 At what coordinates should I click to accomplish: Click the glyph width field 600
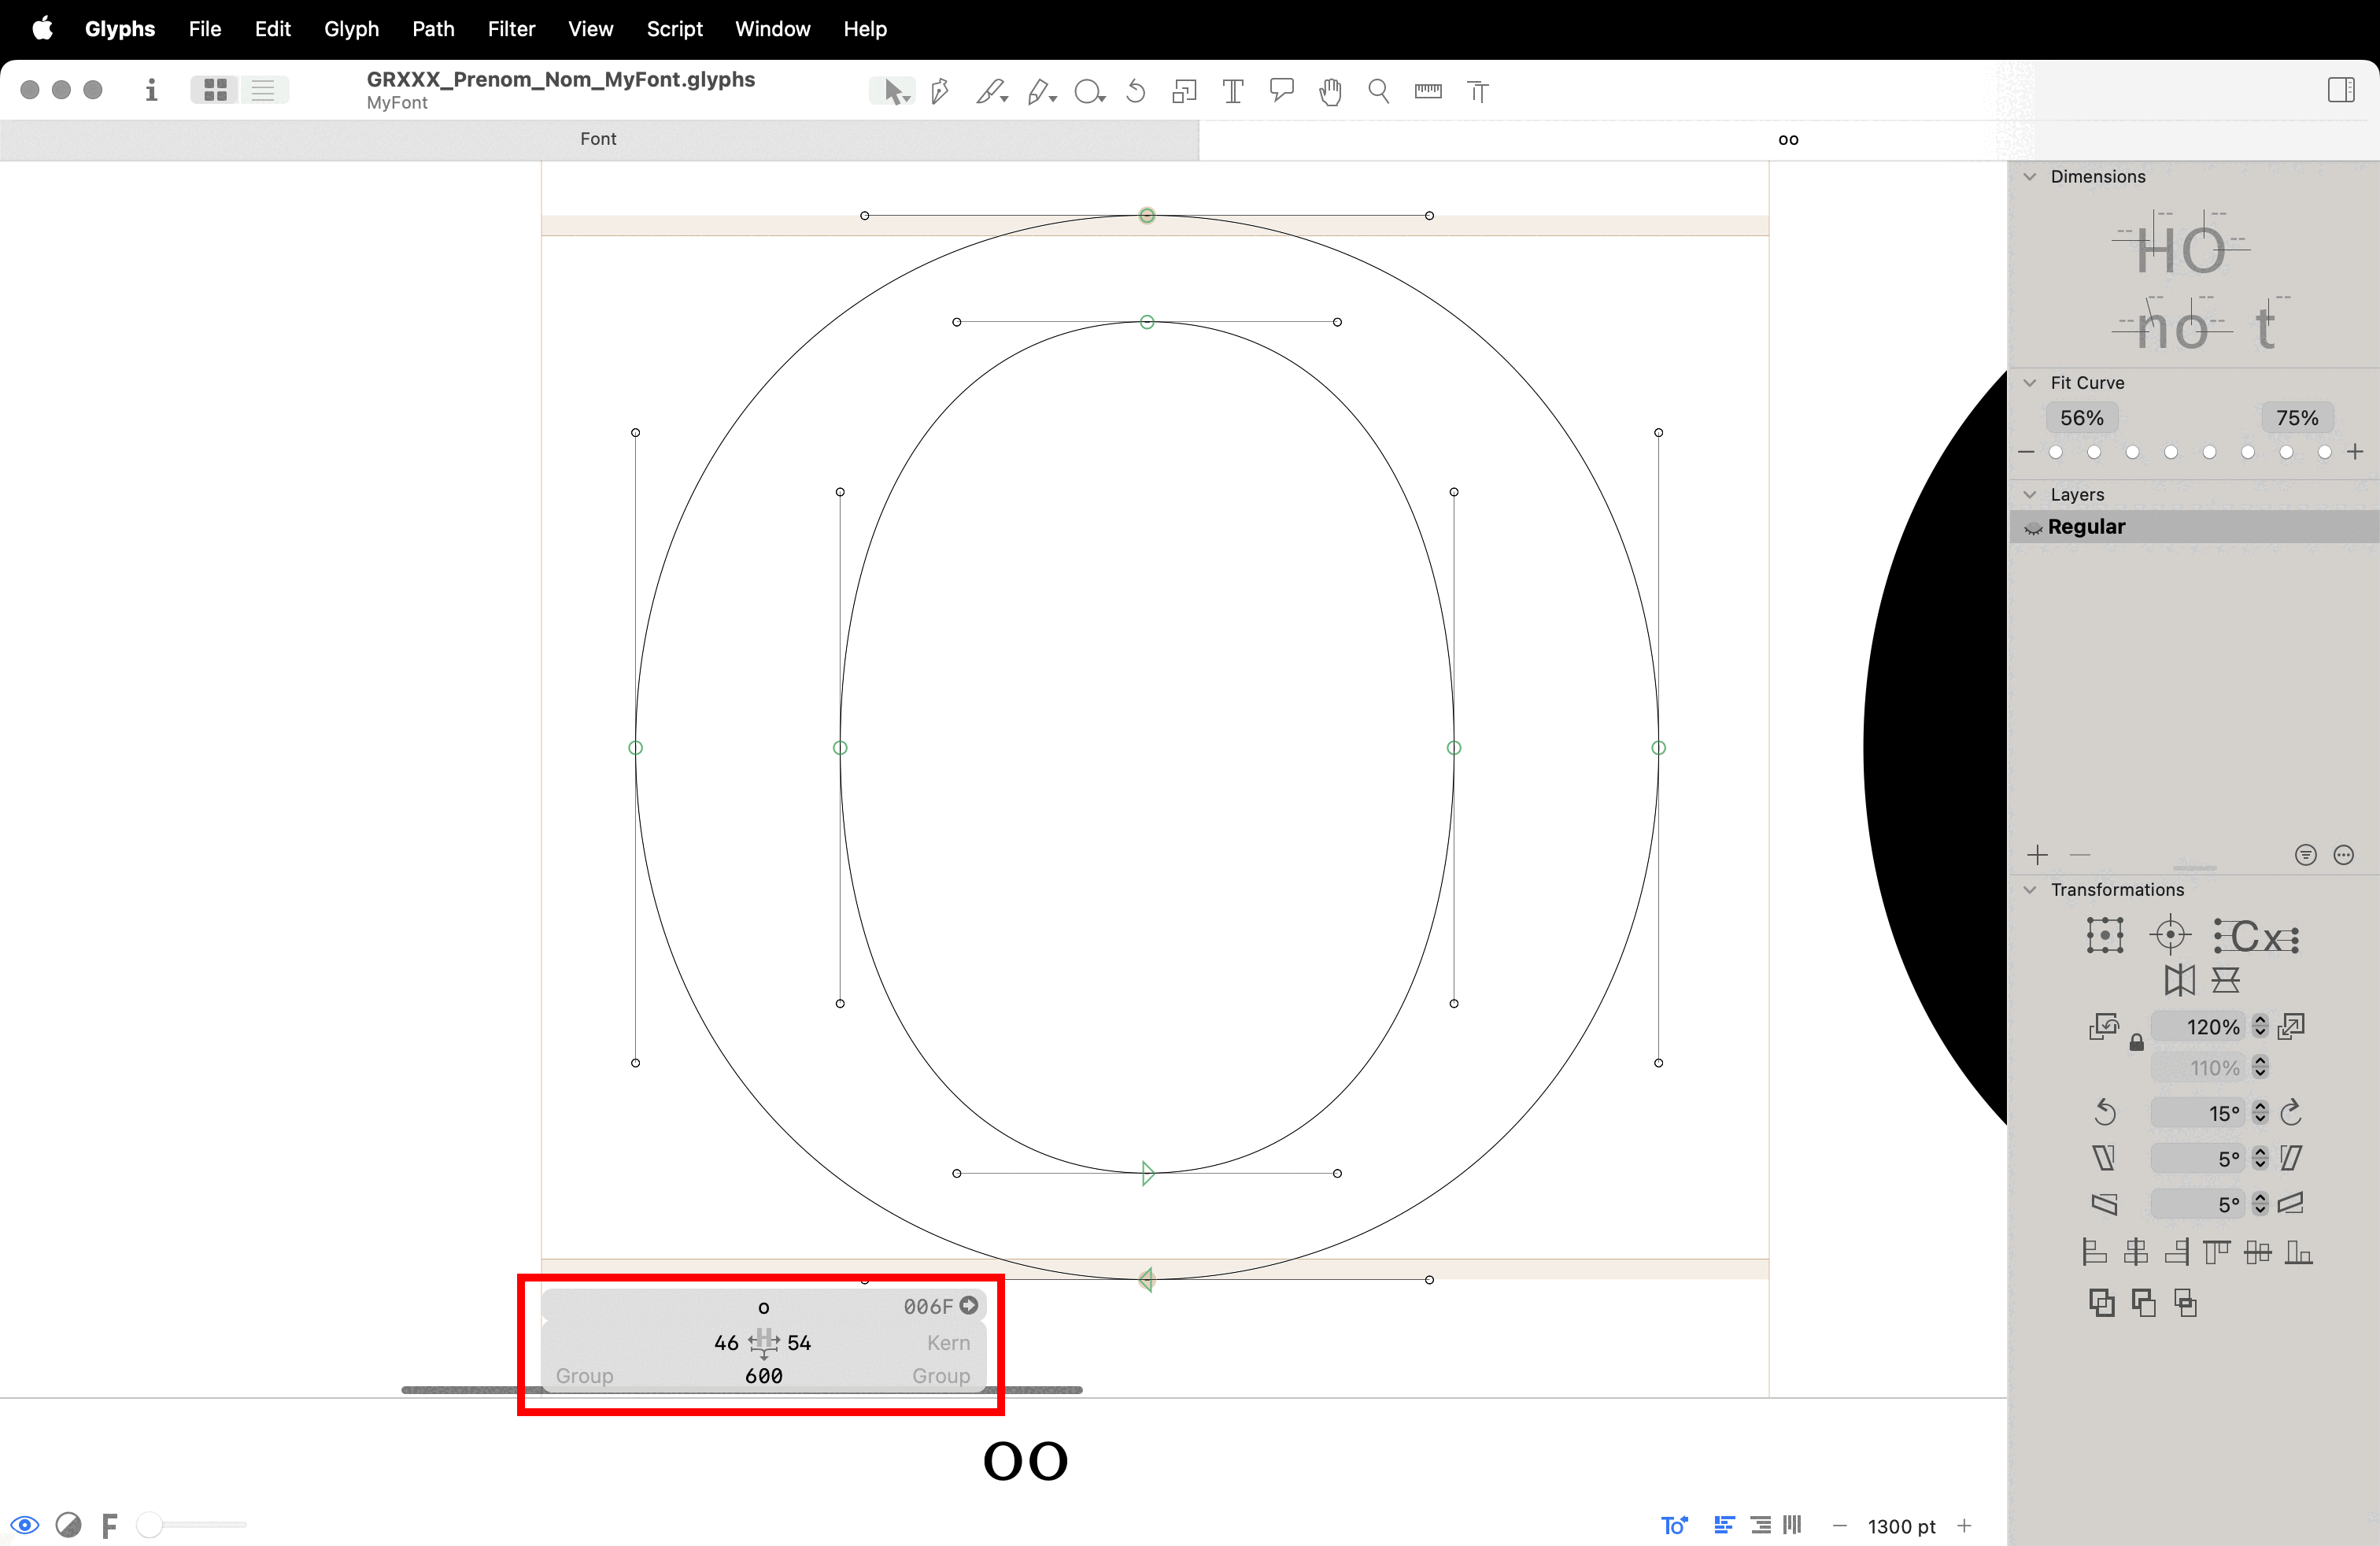coord(764,1376)
